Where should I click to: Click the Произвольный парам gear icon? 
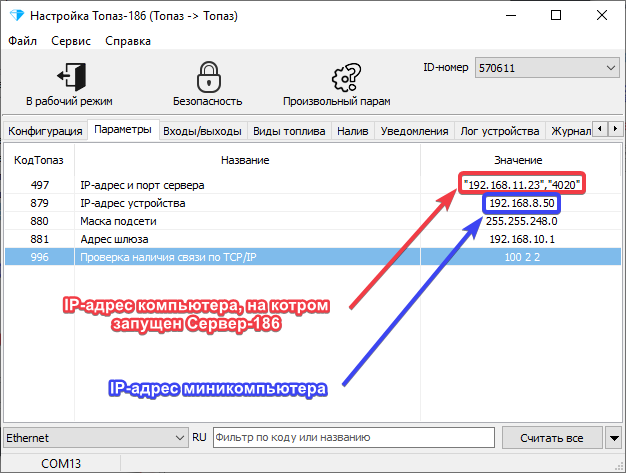point(346,77)
